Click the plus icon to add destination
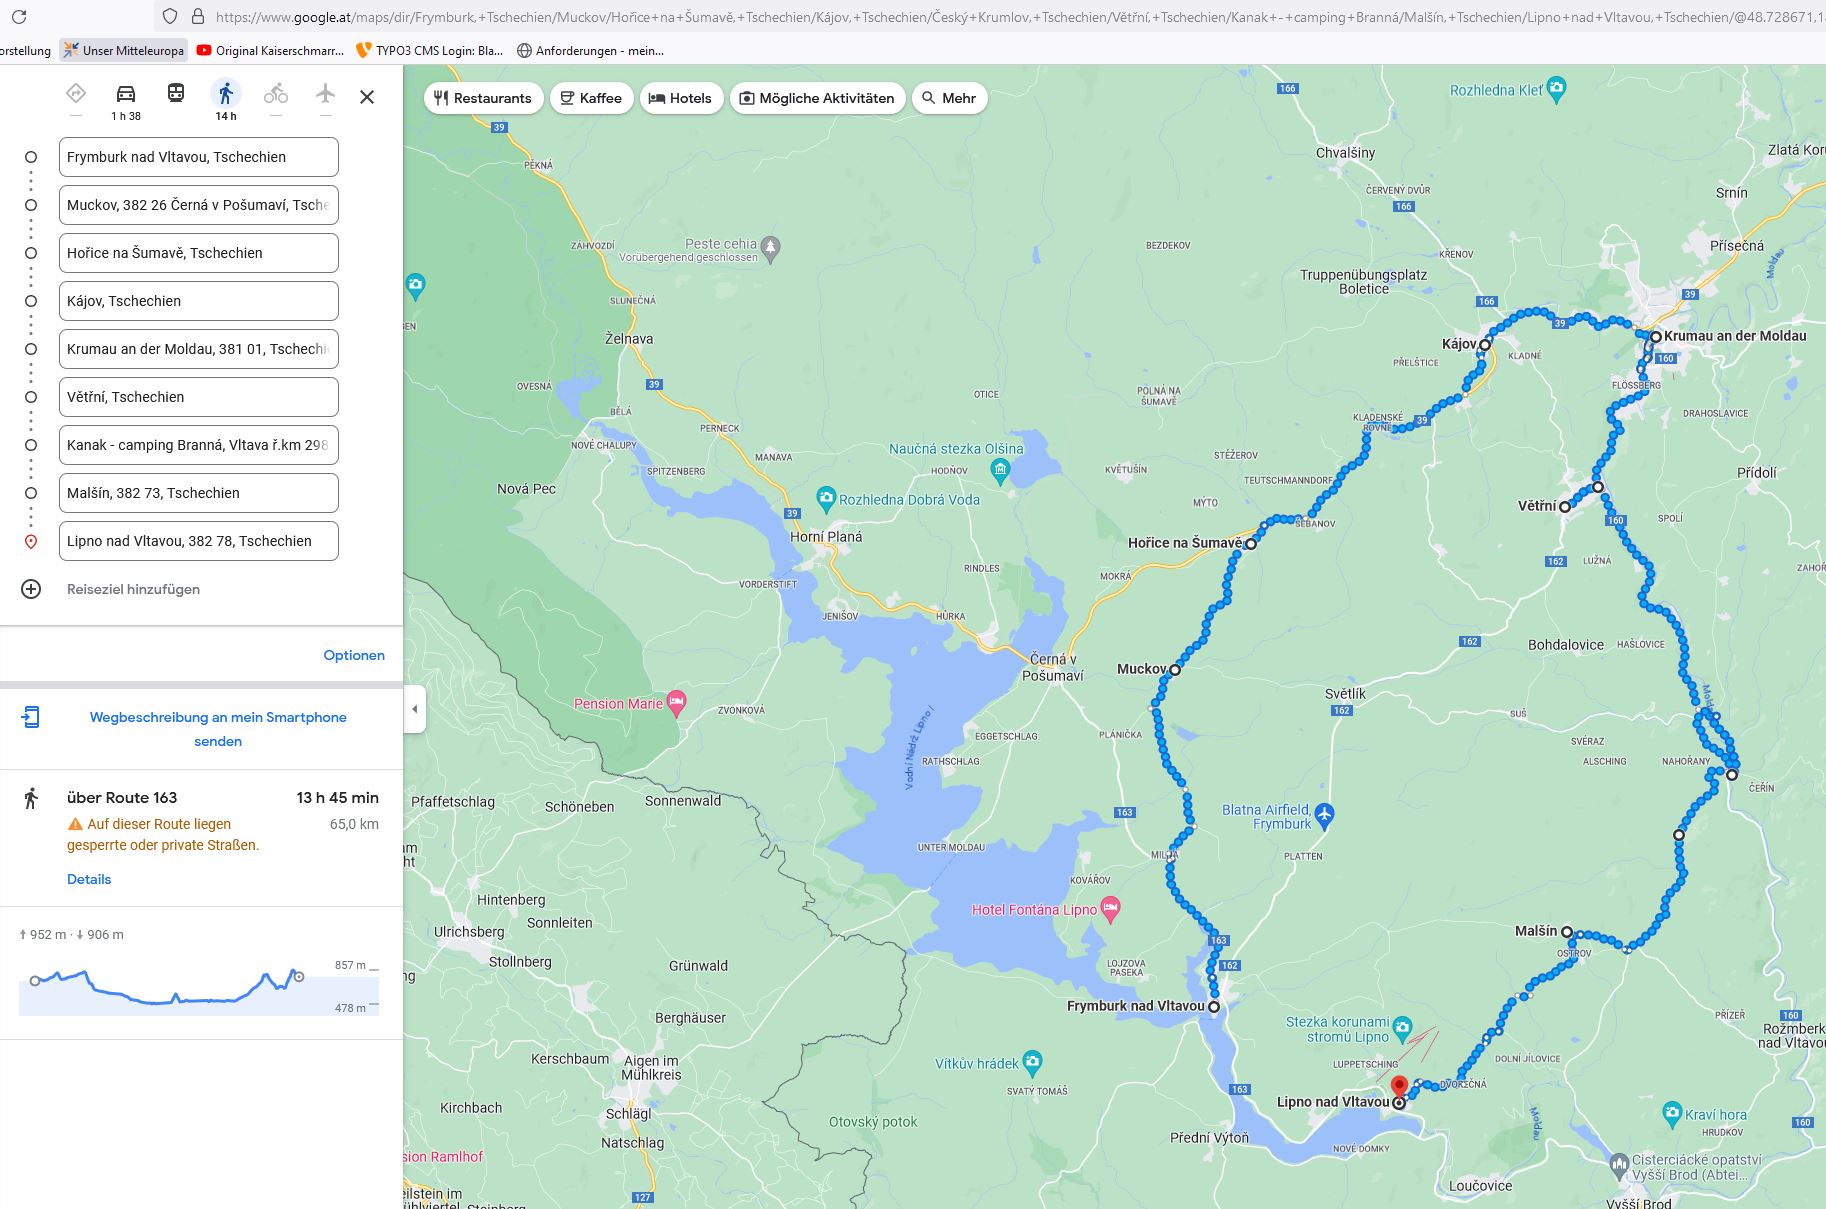Screen dimensions: 1826x1209 pos(31,589)
